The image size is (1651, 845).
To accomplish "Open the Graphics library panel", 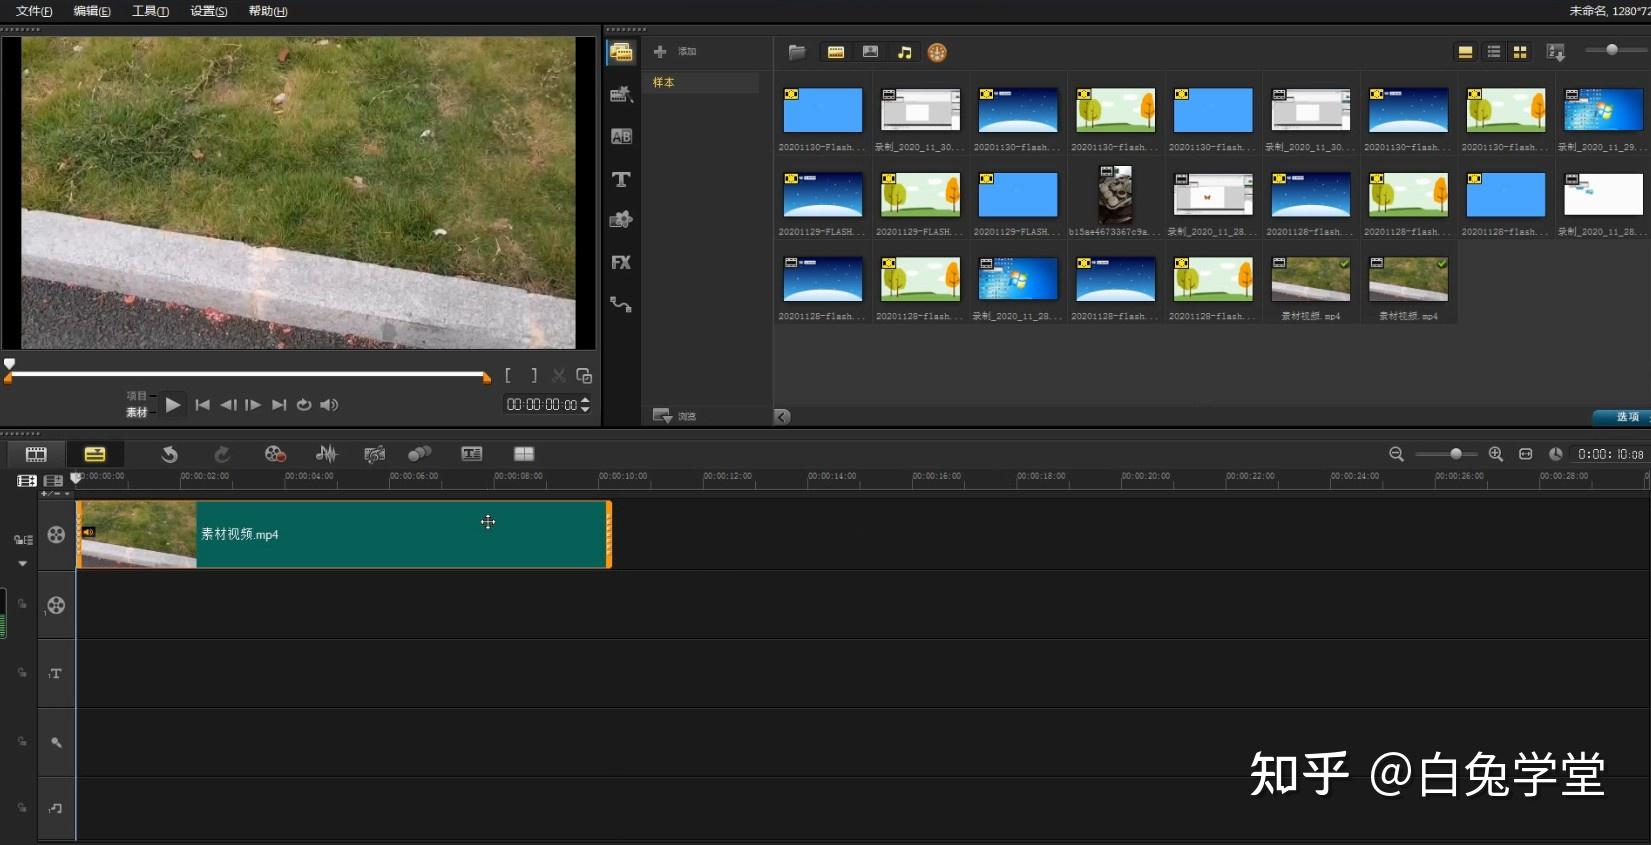I will (621, 220).
